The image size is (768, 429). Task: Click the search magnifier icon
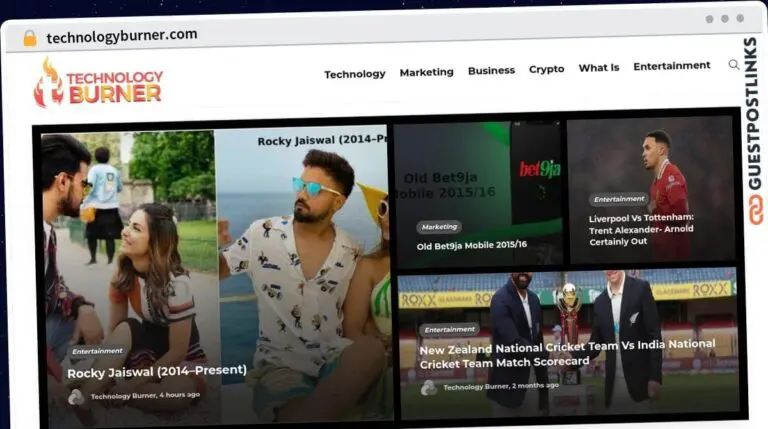click(734, 65)
